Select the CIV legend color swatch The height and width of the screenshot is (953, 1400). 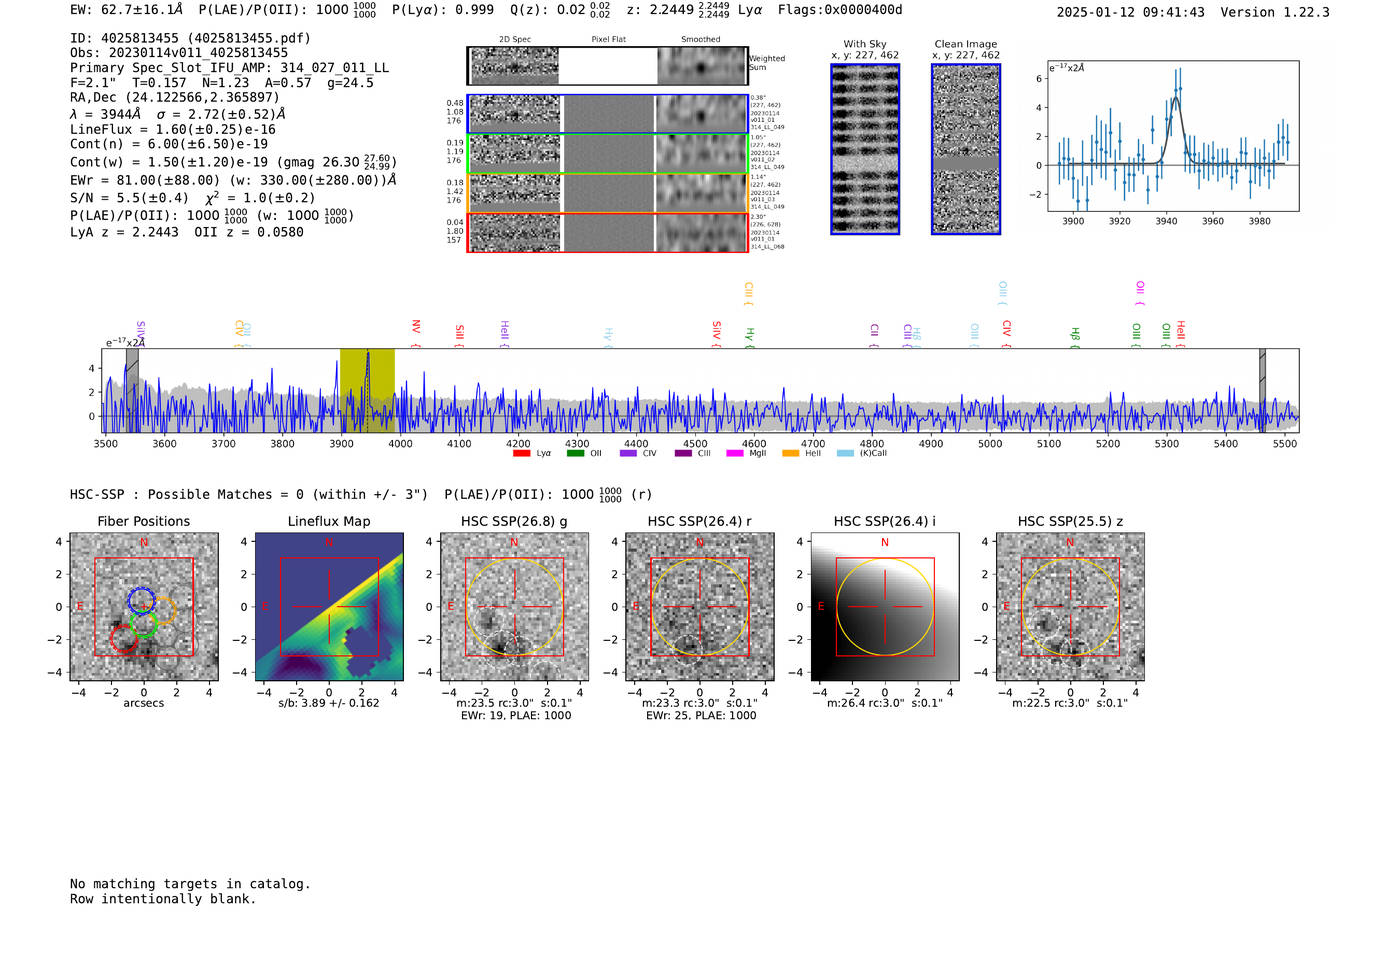(628, 453)
